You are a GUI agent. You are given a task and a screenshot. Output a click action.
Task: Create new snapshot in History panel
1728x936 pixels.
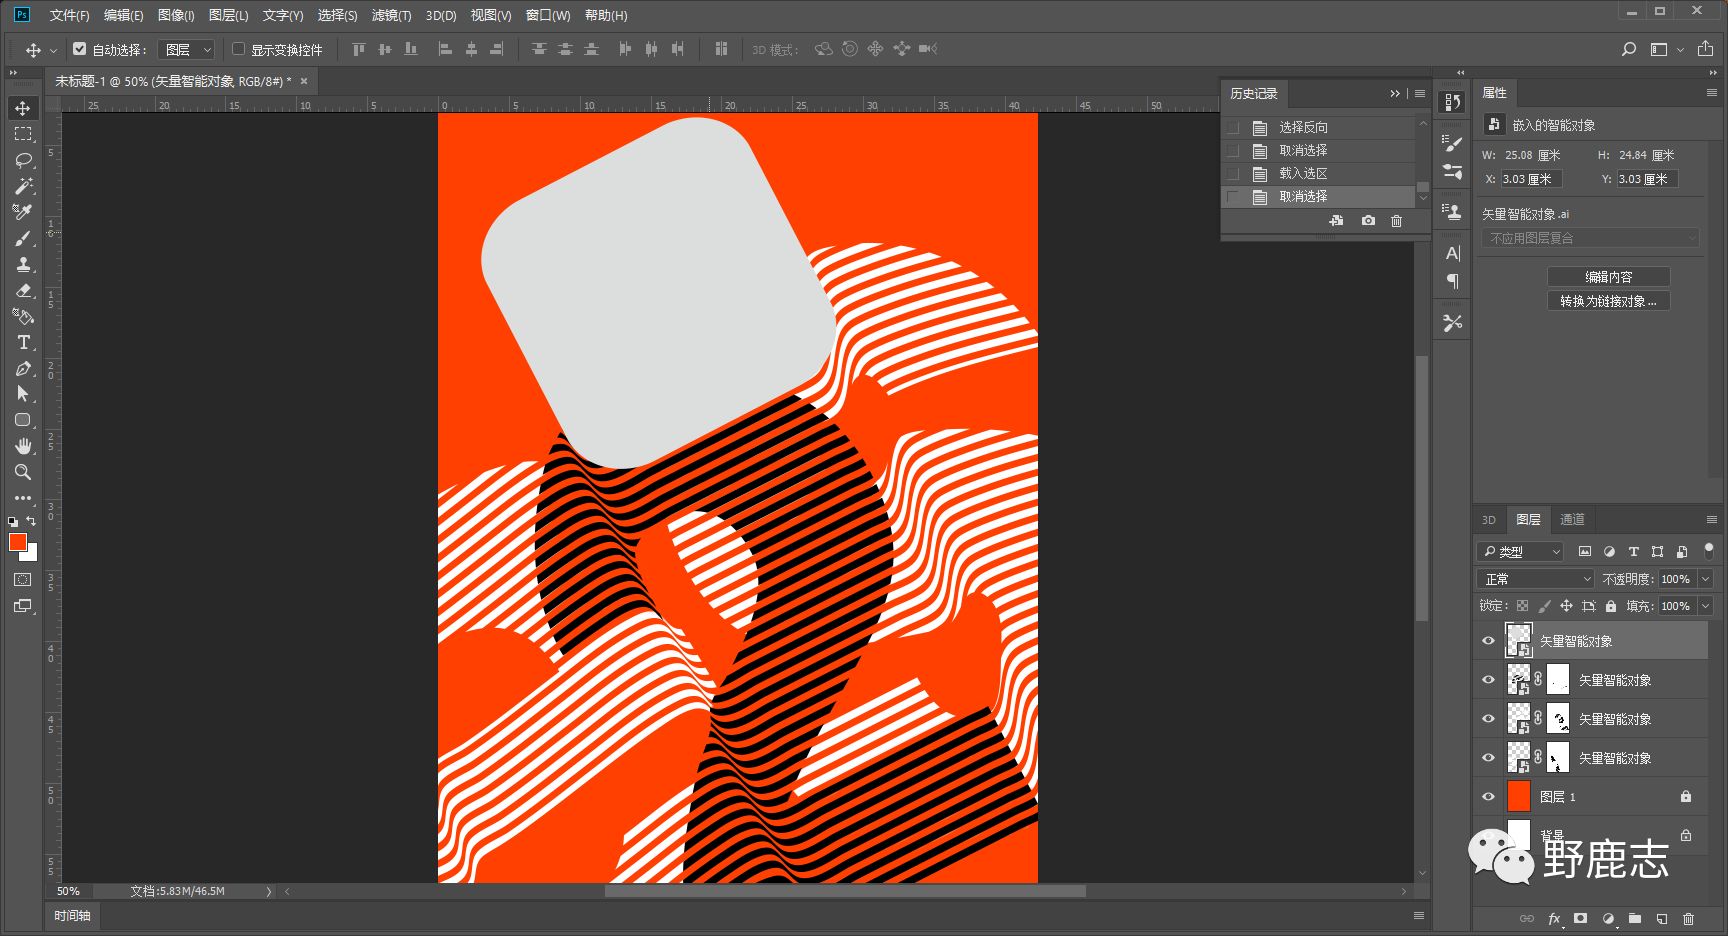(1367, 221)
